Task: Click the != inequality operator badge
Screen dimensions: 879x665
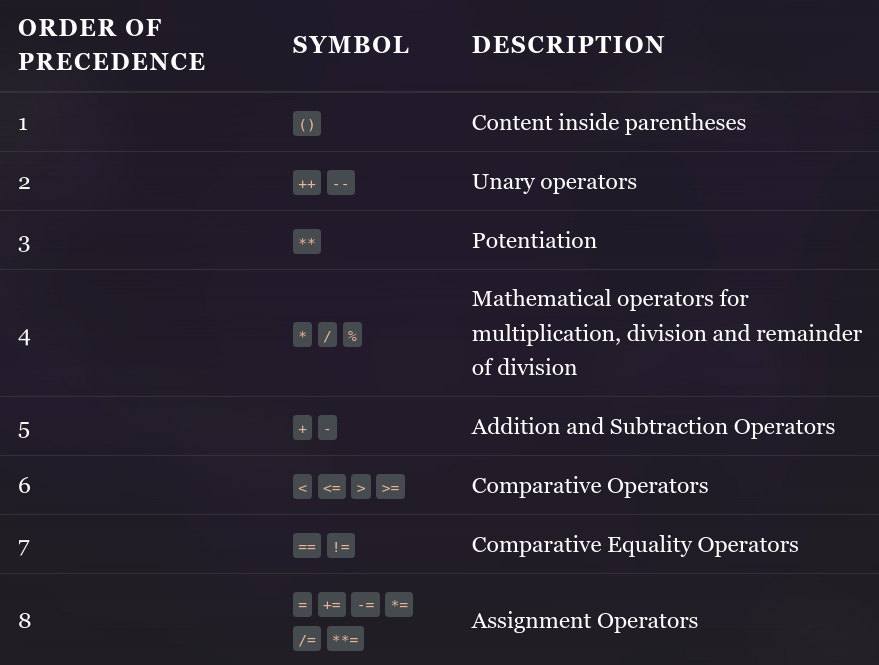Action: pyautogui.click(x=341, y=546)
